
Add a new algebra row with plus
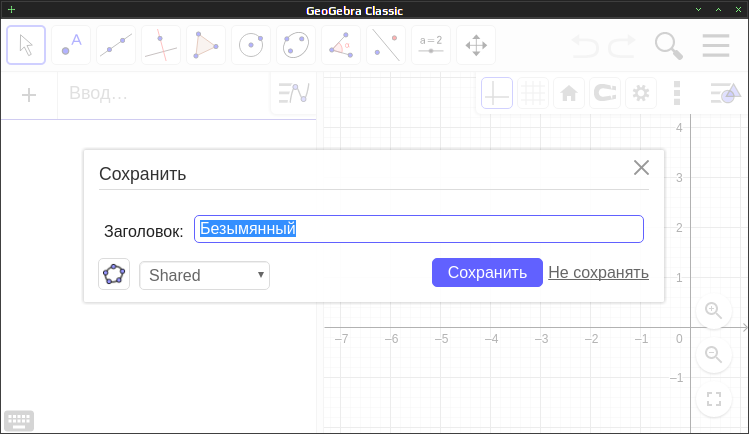(29, 95)
